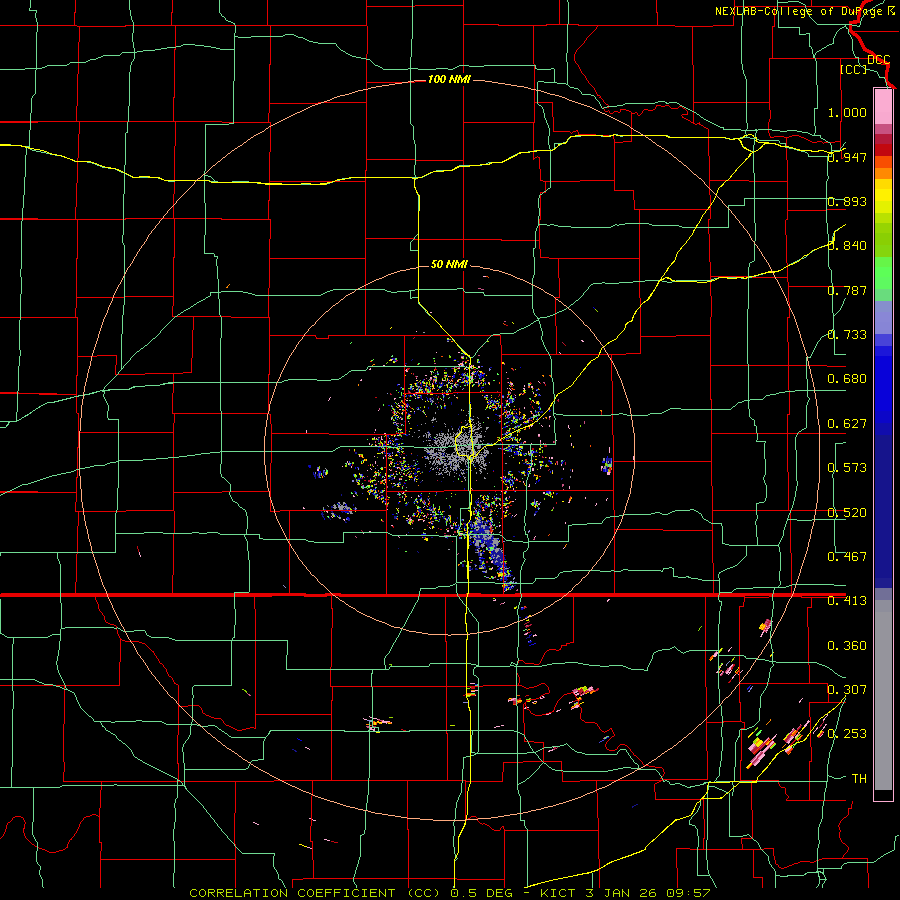Select the 0.360 value on the color scale
900x900 pixels.
[x=847, y=646]
